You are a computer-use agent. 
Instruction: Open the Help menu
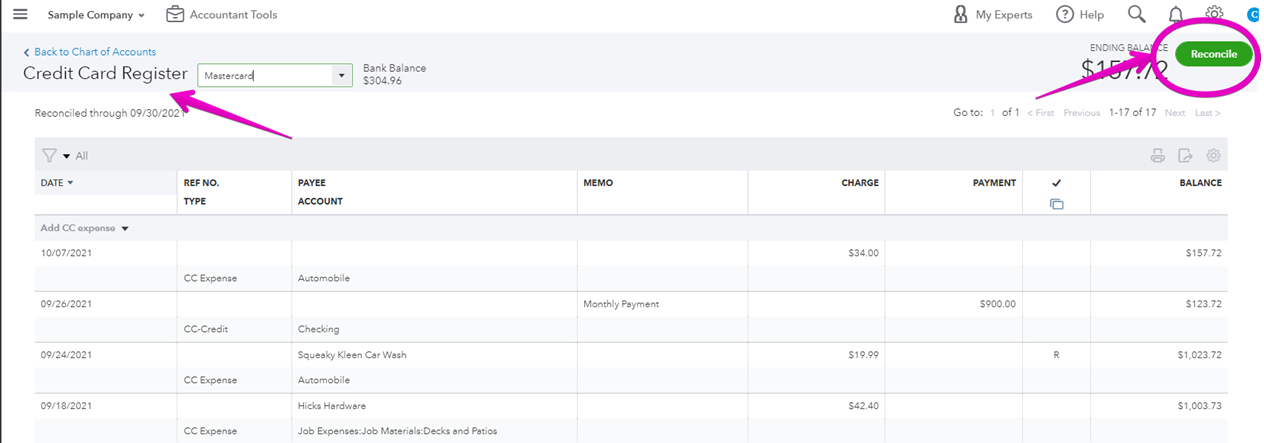pyautogui.click(x=1080, y=15)
